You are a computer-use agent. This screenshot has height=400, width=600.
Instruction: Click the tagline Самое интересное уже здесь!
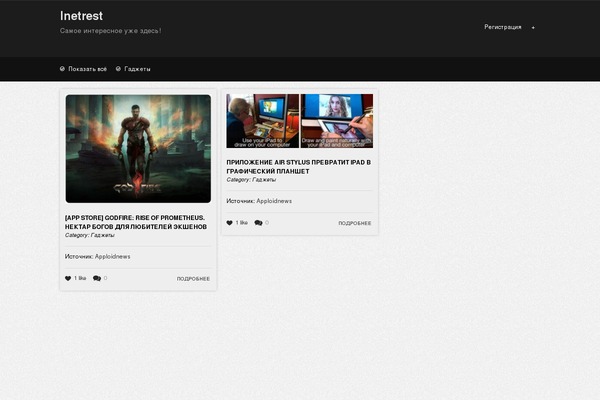[111, 31]
